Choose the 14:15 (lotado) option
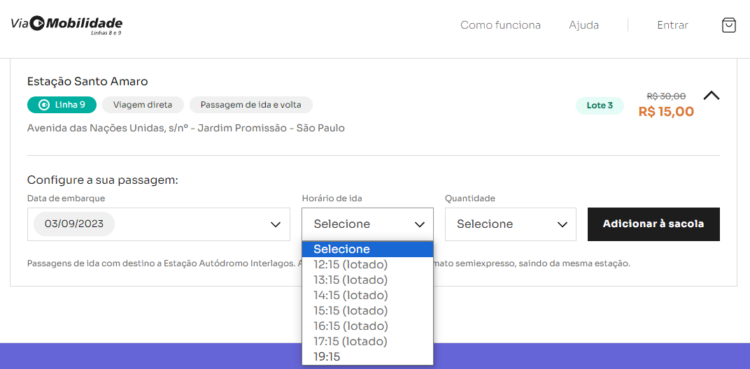 [367, 295]
